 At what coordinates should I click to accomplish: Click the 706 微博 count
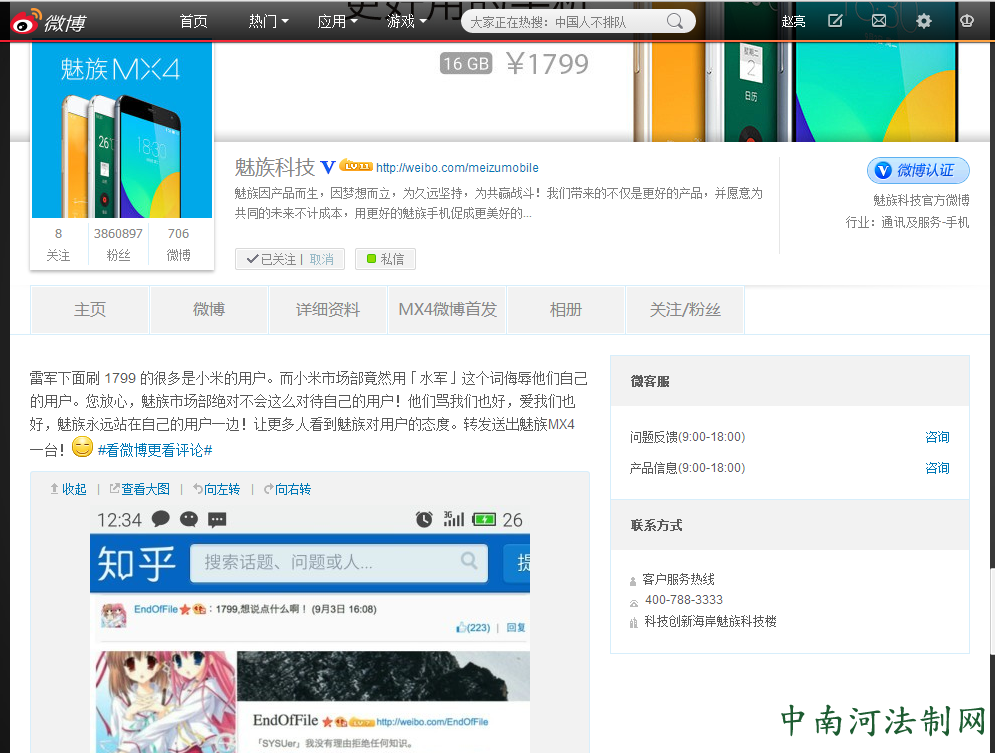click(178, 244)
